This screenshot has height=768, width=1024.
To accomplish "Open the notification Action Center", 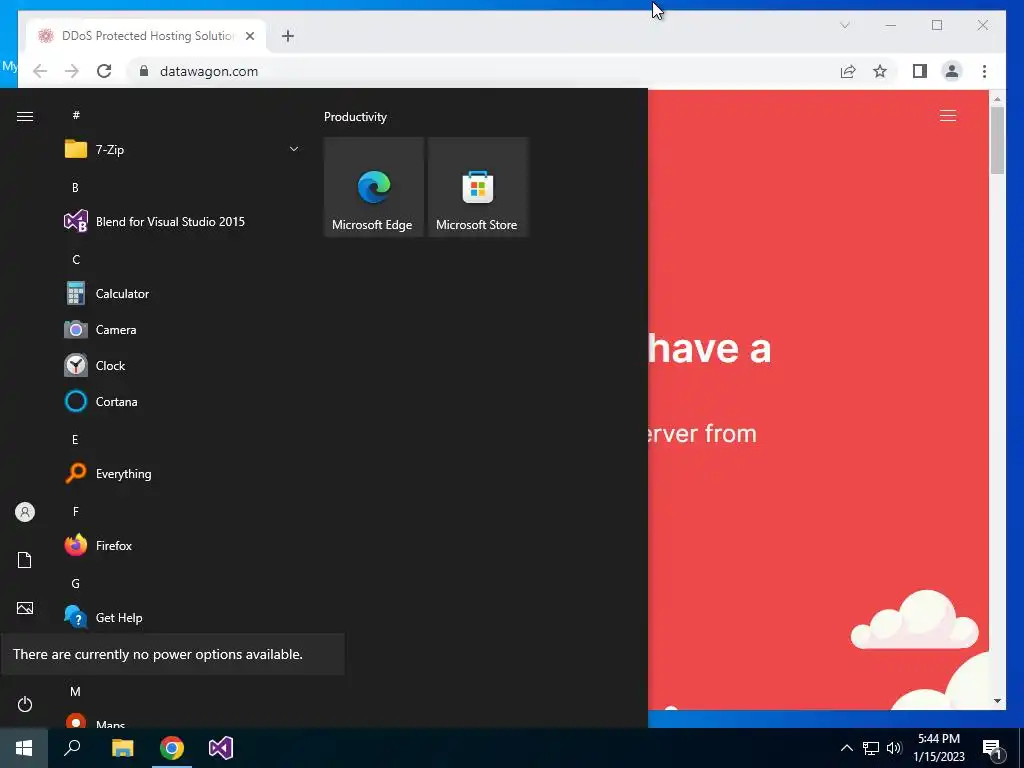I will click(993, 748).
